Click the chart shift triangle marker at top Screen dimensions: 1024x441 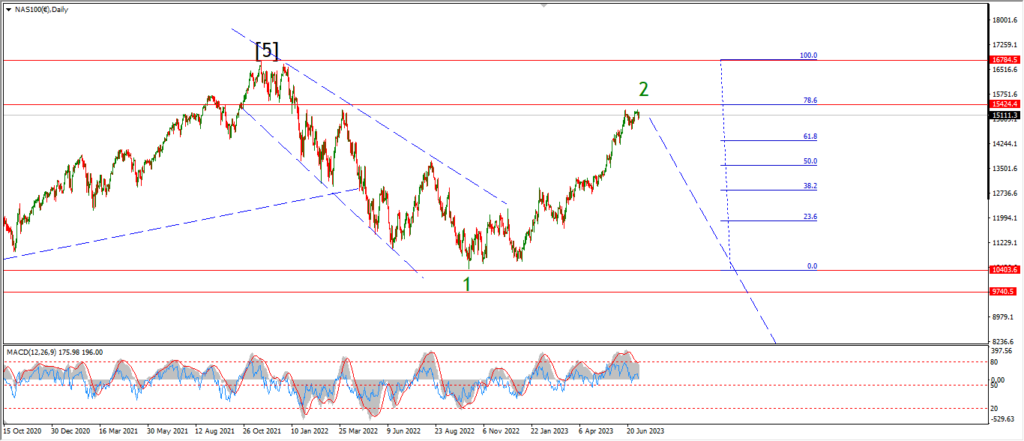click(545, 4)
